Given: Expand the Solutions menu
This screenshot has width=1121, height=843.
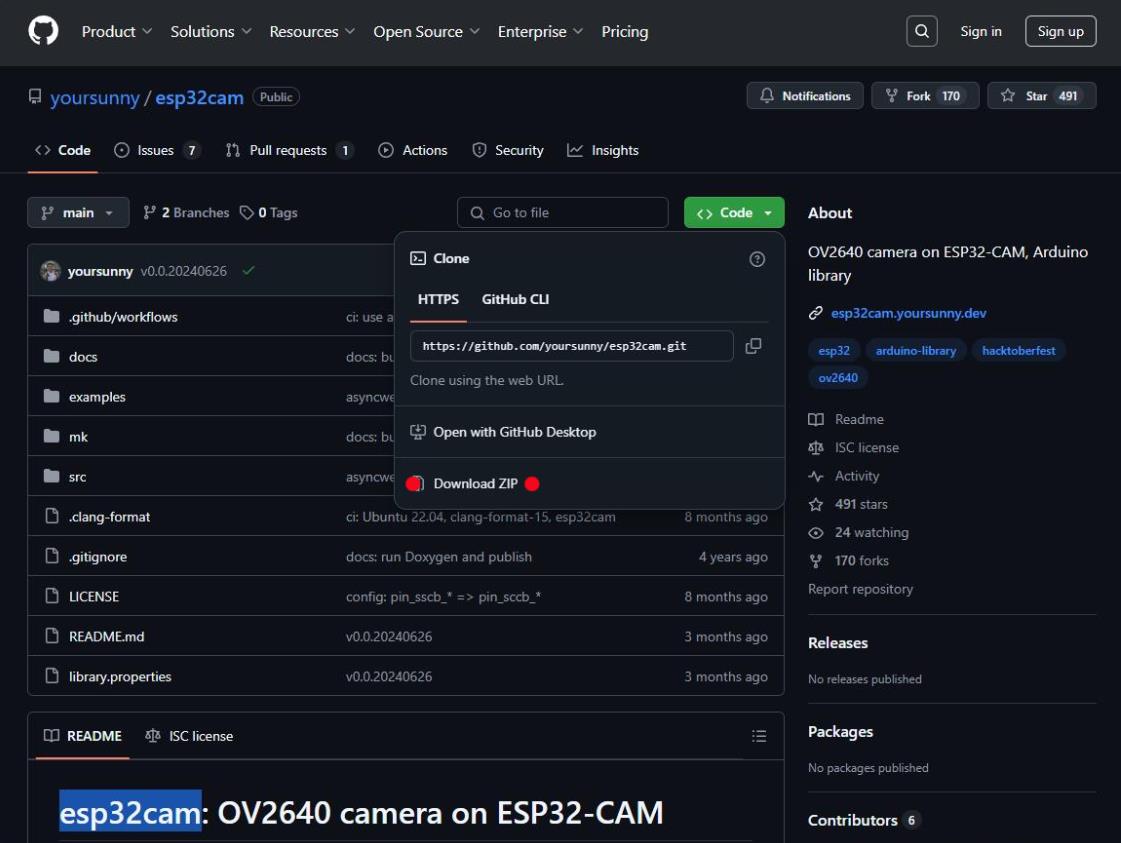Looking at the screenshot, I should pyautogui.click(x=211, y=31).
